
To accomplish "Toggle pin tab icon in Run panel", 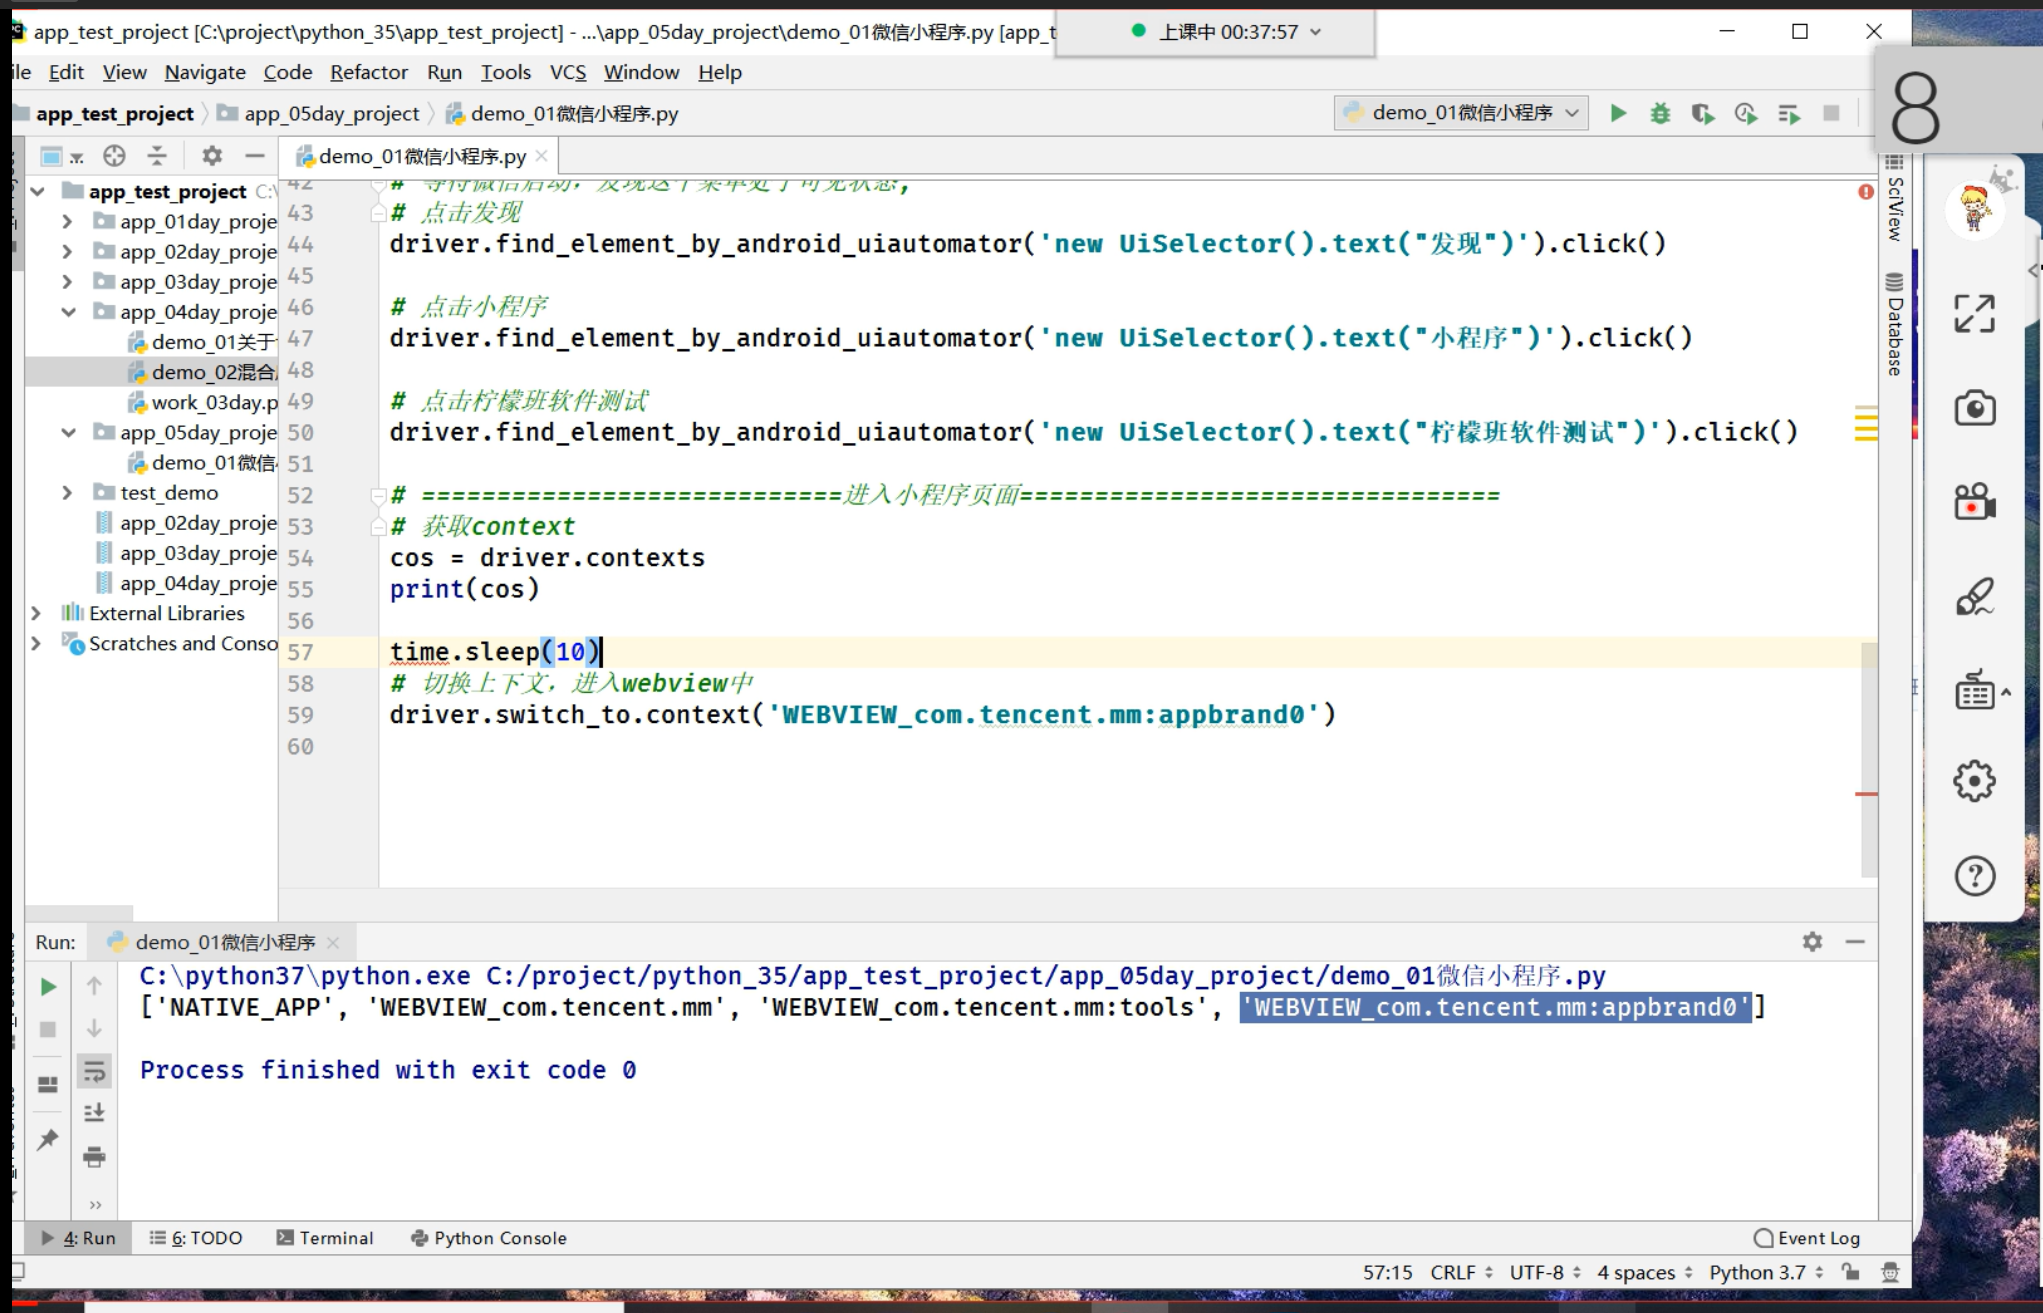I will point(48,1140).
